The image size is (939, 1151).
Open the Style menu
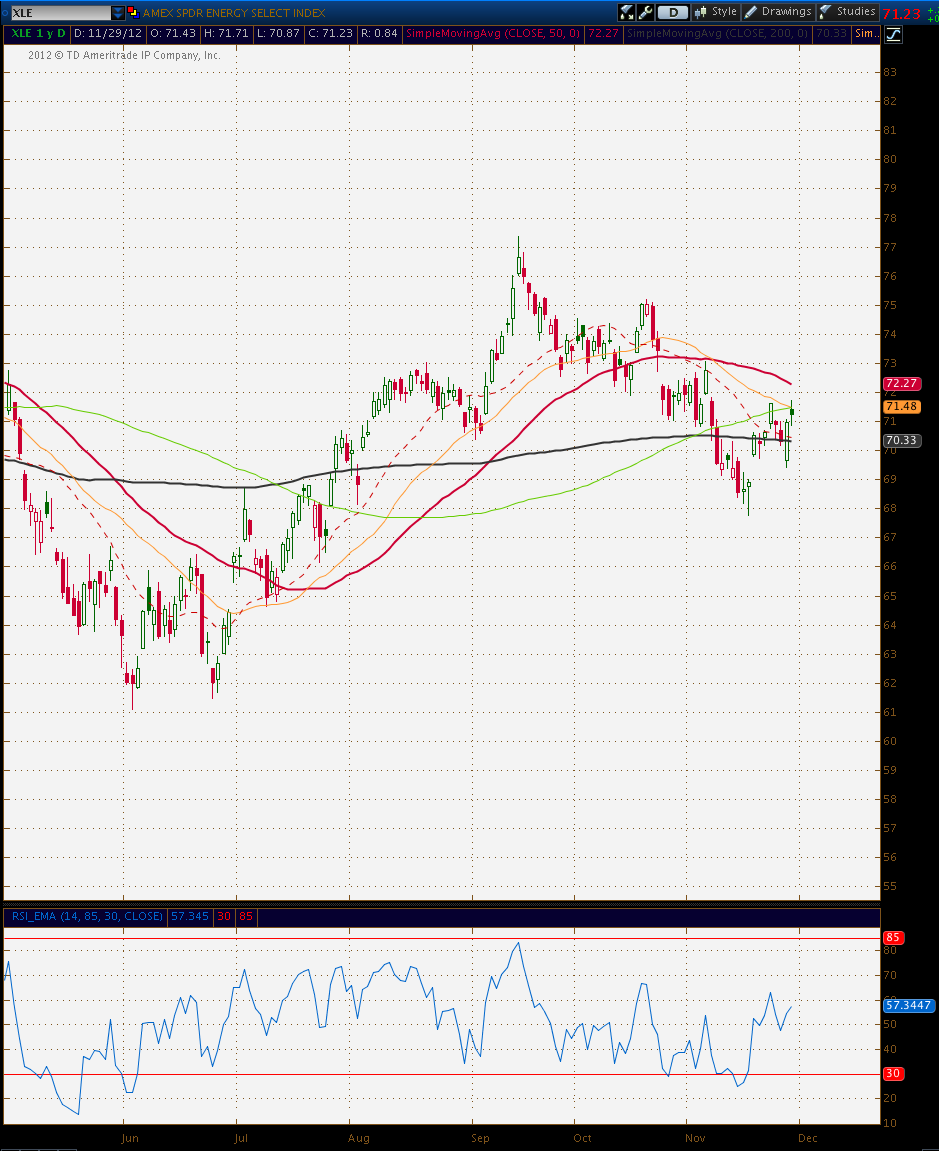pos(715,12)
